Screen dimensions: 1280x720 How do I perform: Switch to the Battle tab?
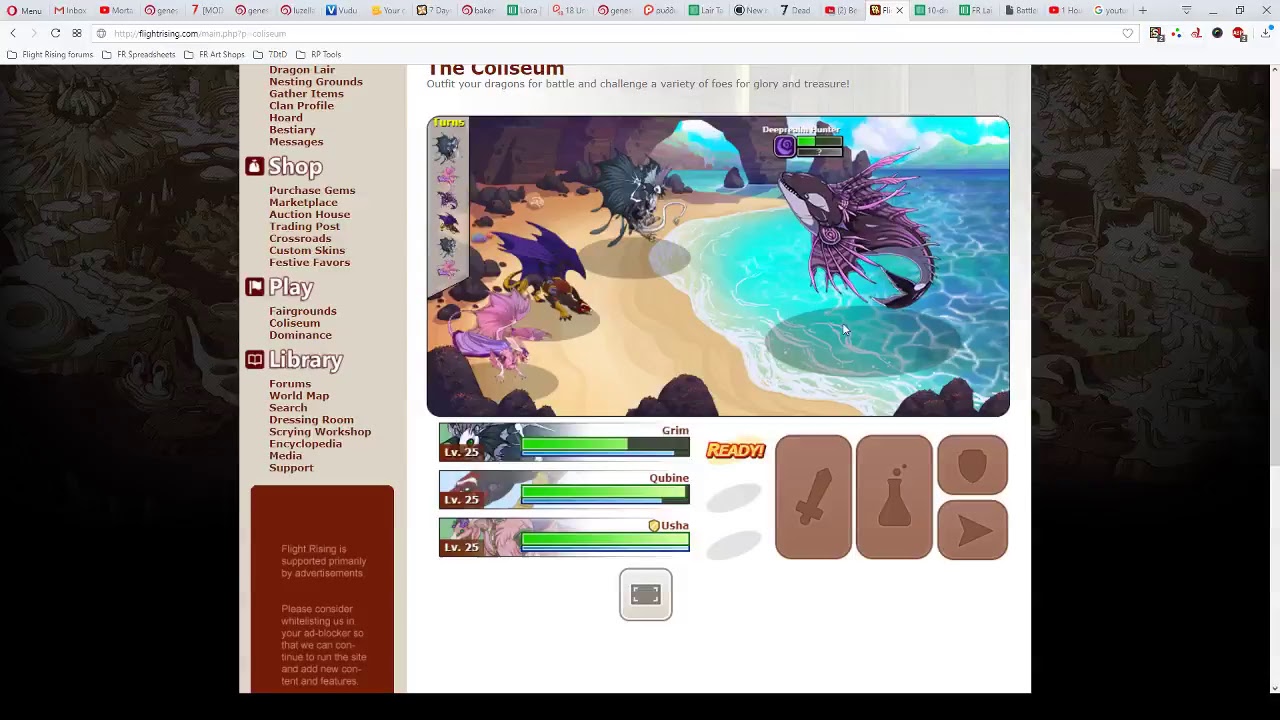click(x=1021, y=10)
